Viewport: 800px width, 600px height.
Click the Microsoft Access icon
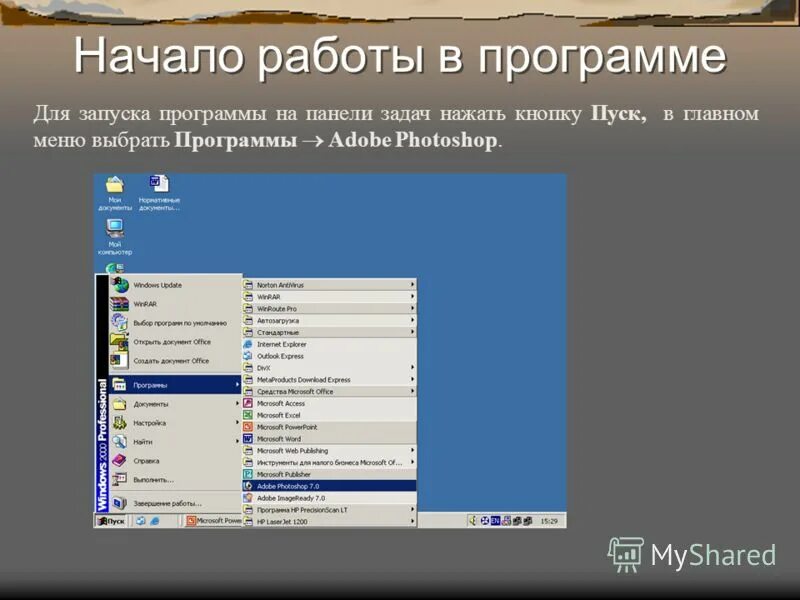(248, 404)
